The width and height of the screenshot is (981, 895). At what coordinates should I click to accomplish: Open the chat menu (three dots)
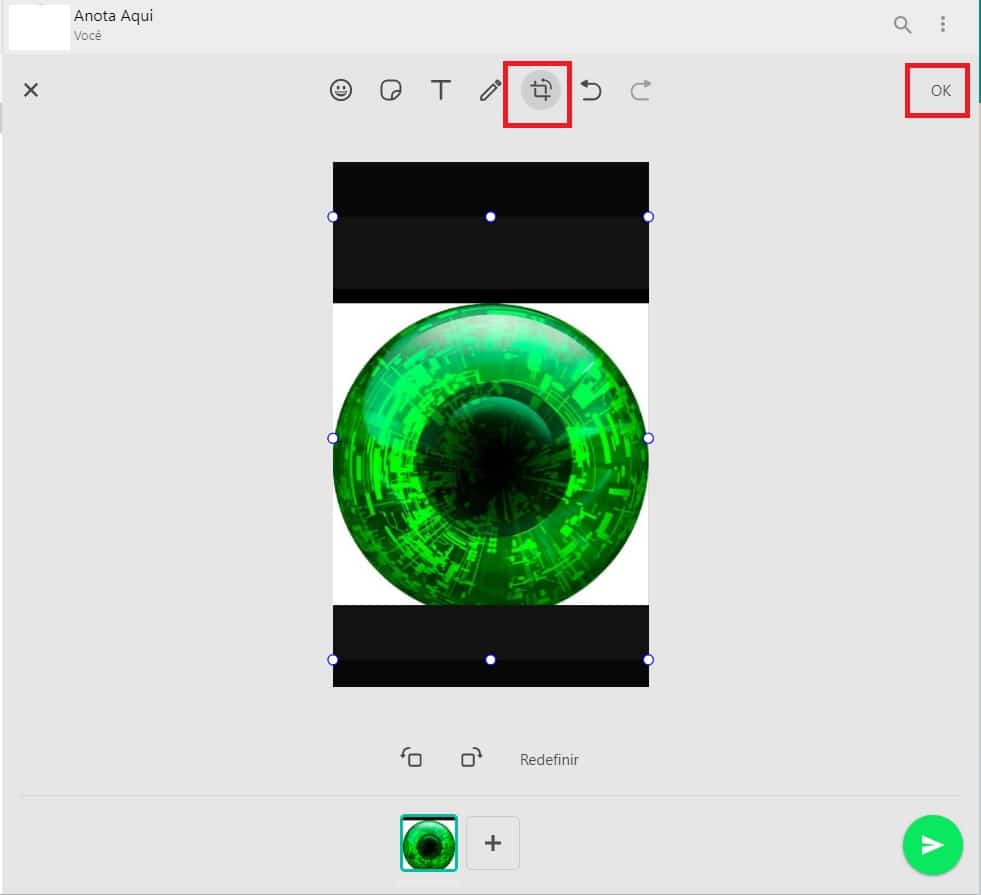(x=942, y=24)
